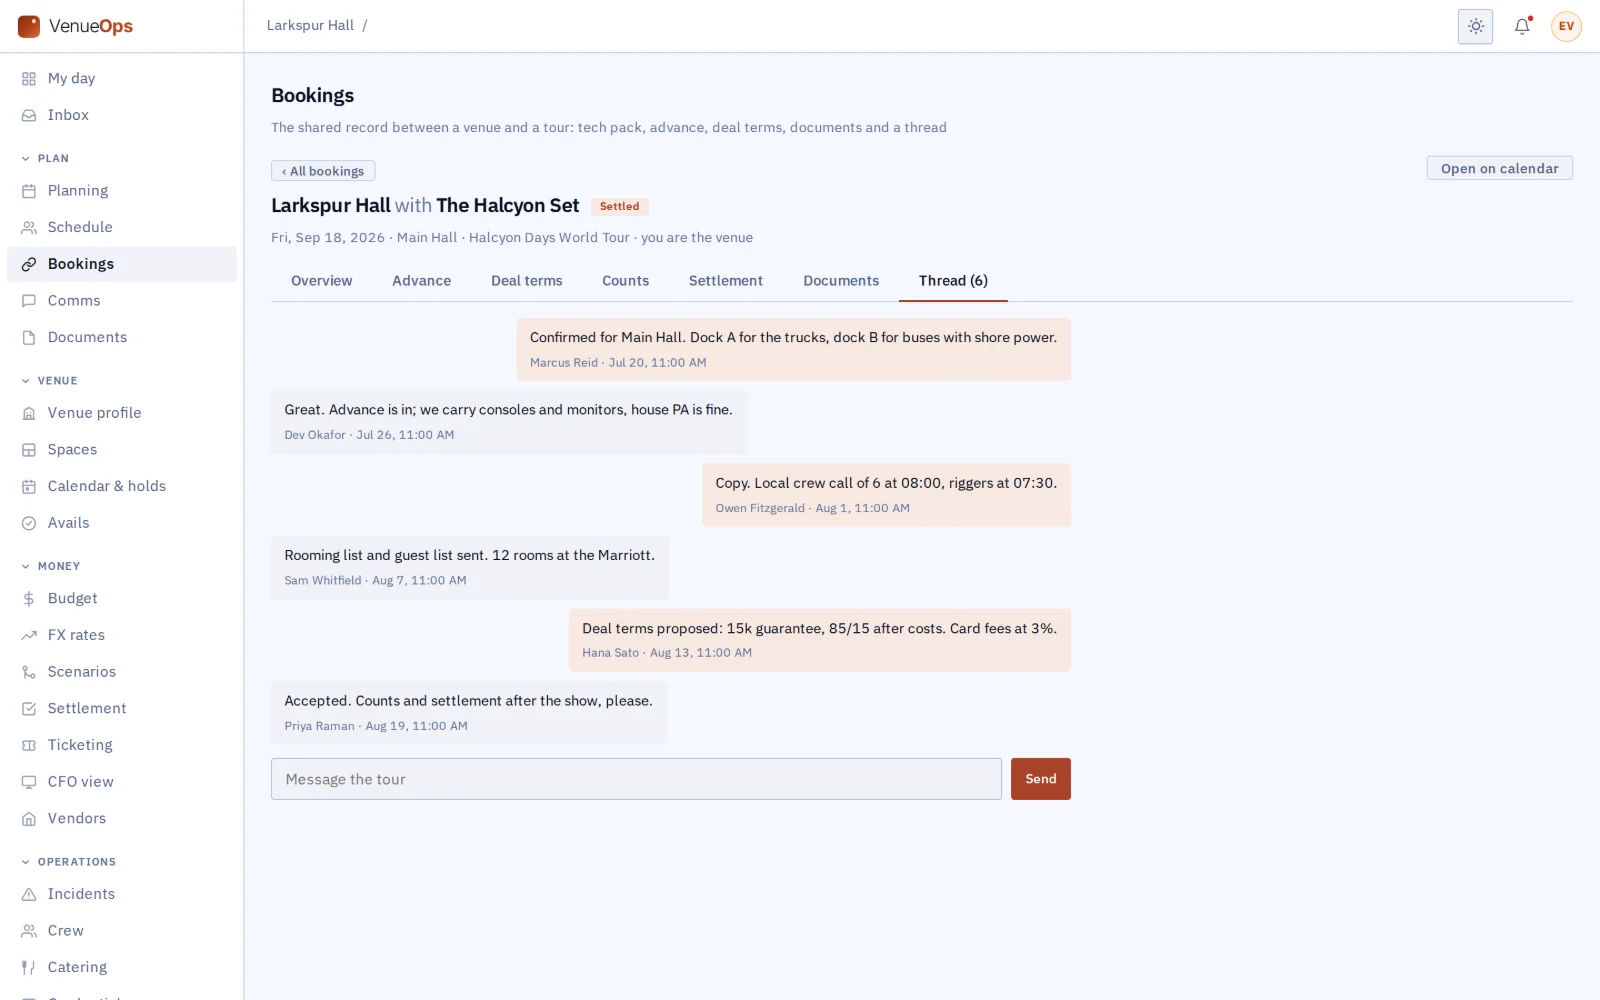Collapse the MONEY section

(x=50, y=566)
